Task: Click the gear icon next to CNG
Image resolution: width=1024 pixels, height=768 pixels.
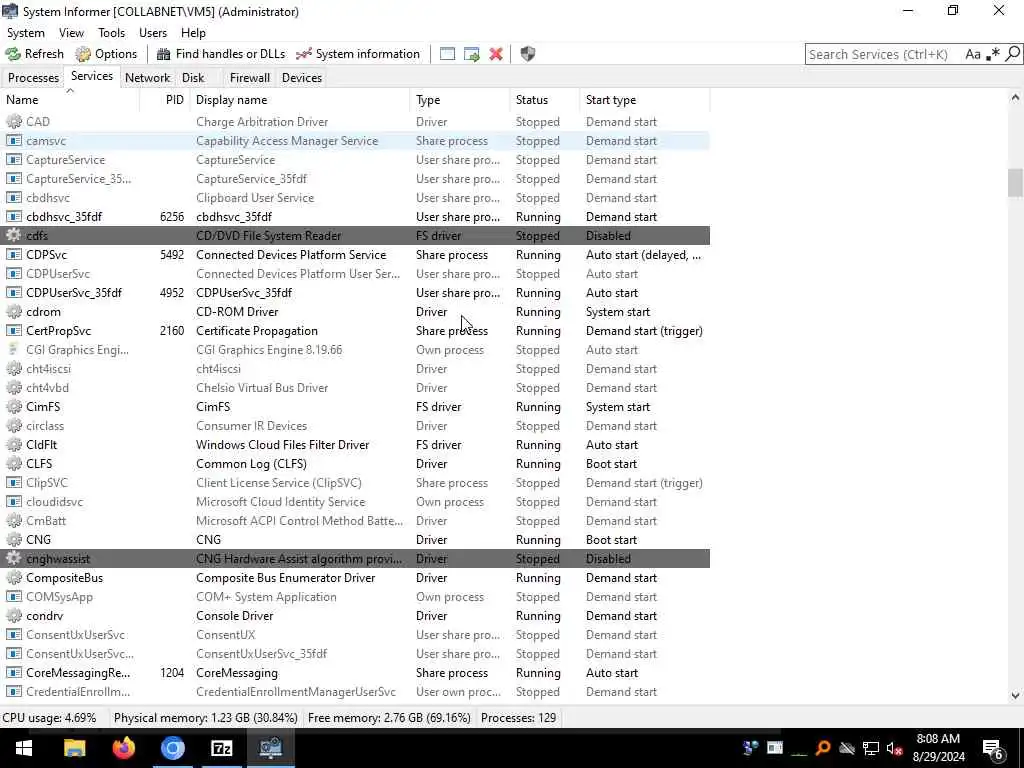Action: click(14, 540)
